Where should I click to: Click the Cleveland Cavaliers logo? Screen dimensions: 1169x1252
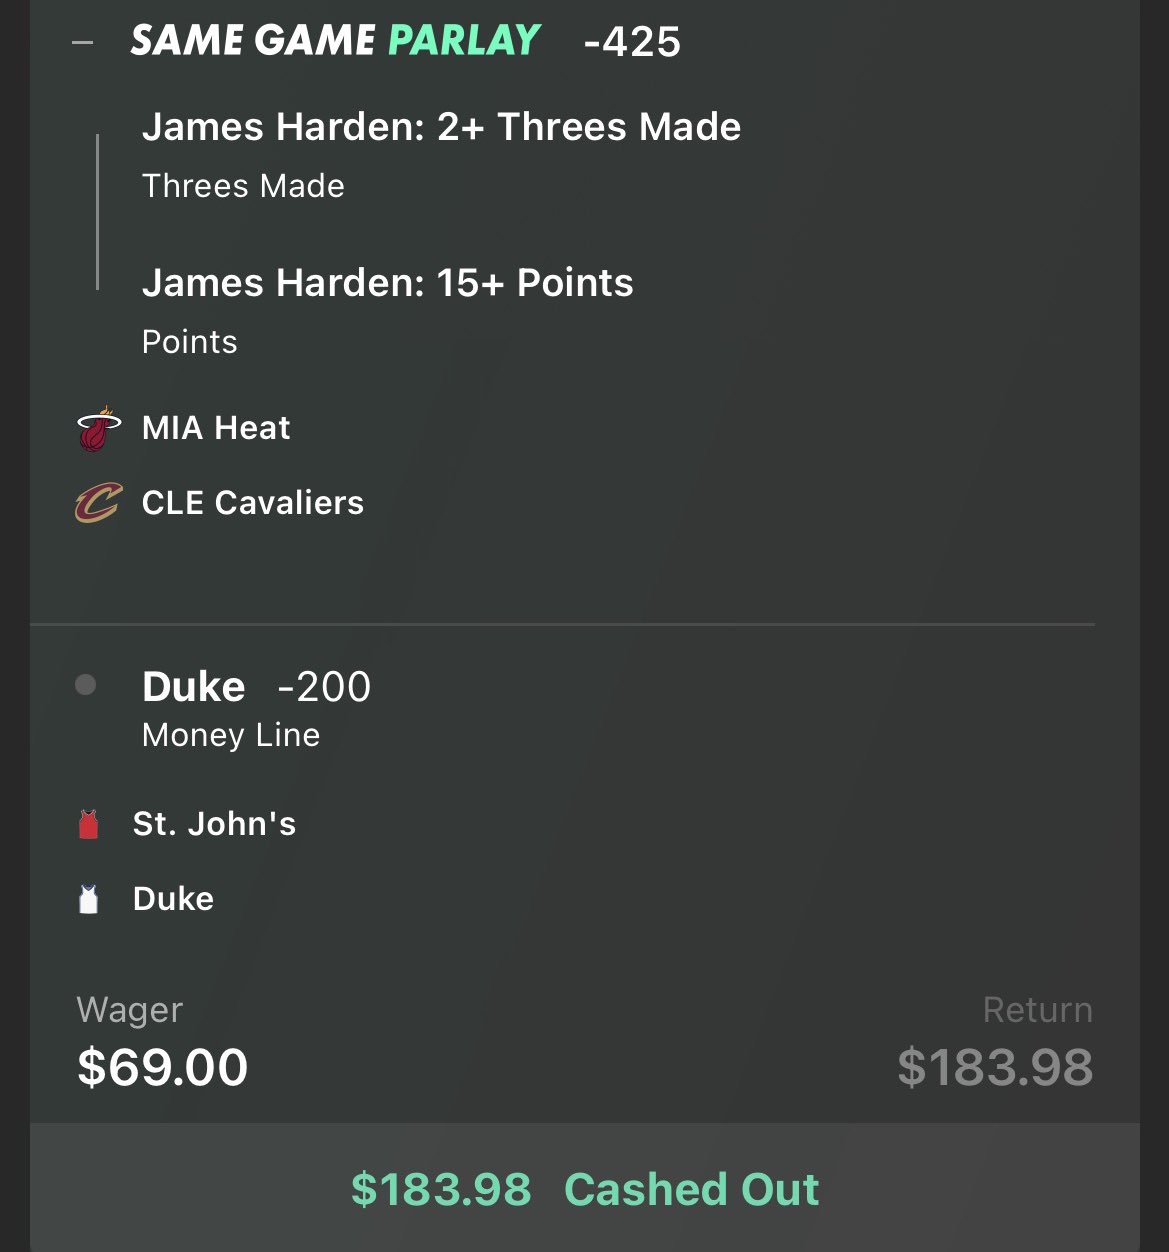coord(98,503)
